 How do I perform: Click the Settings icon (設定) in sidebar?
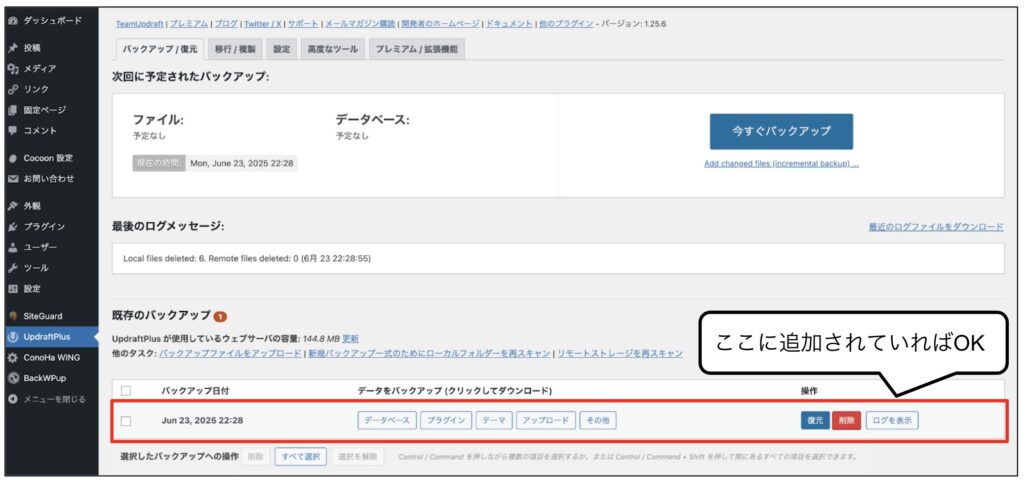[12, 289]
